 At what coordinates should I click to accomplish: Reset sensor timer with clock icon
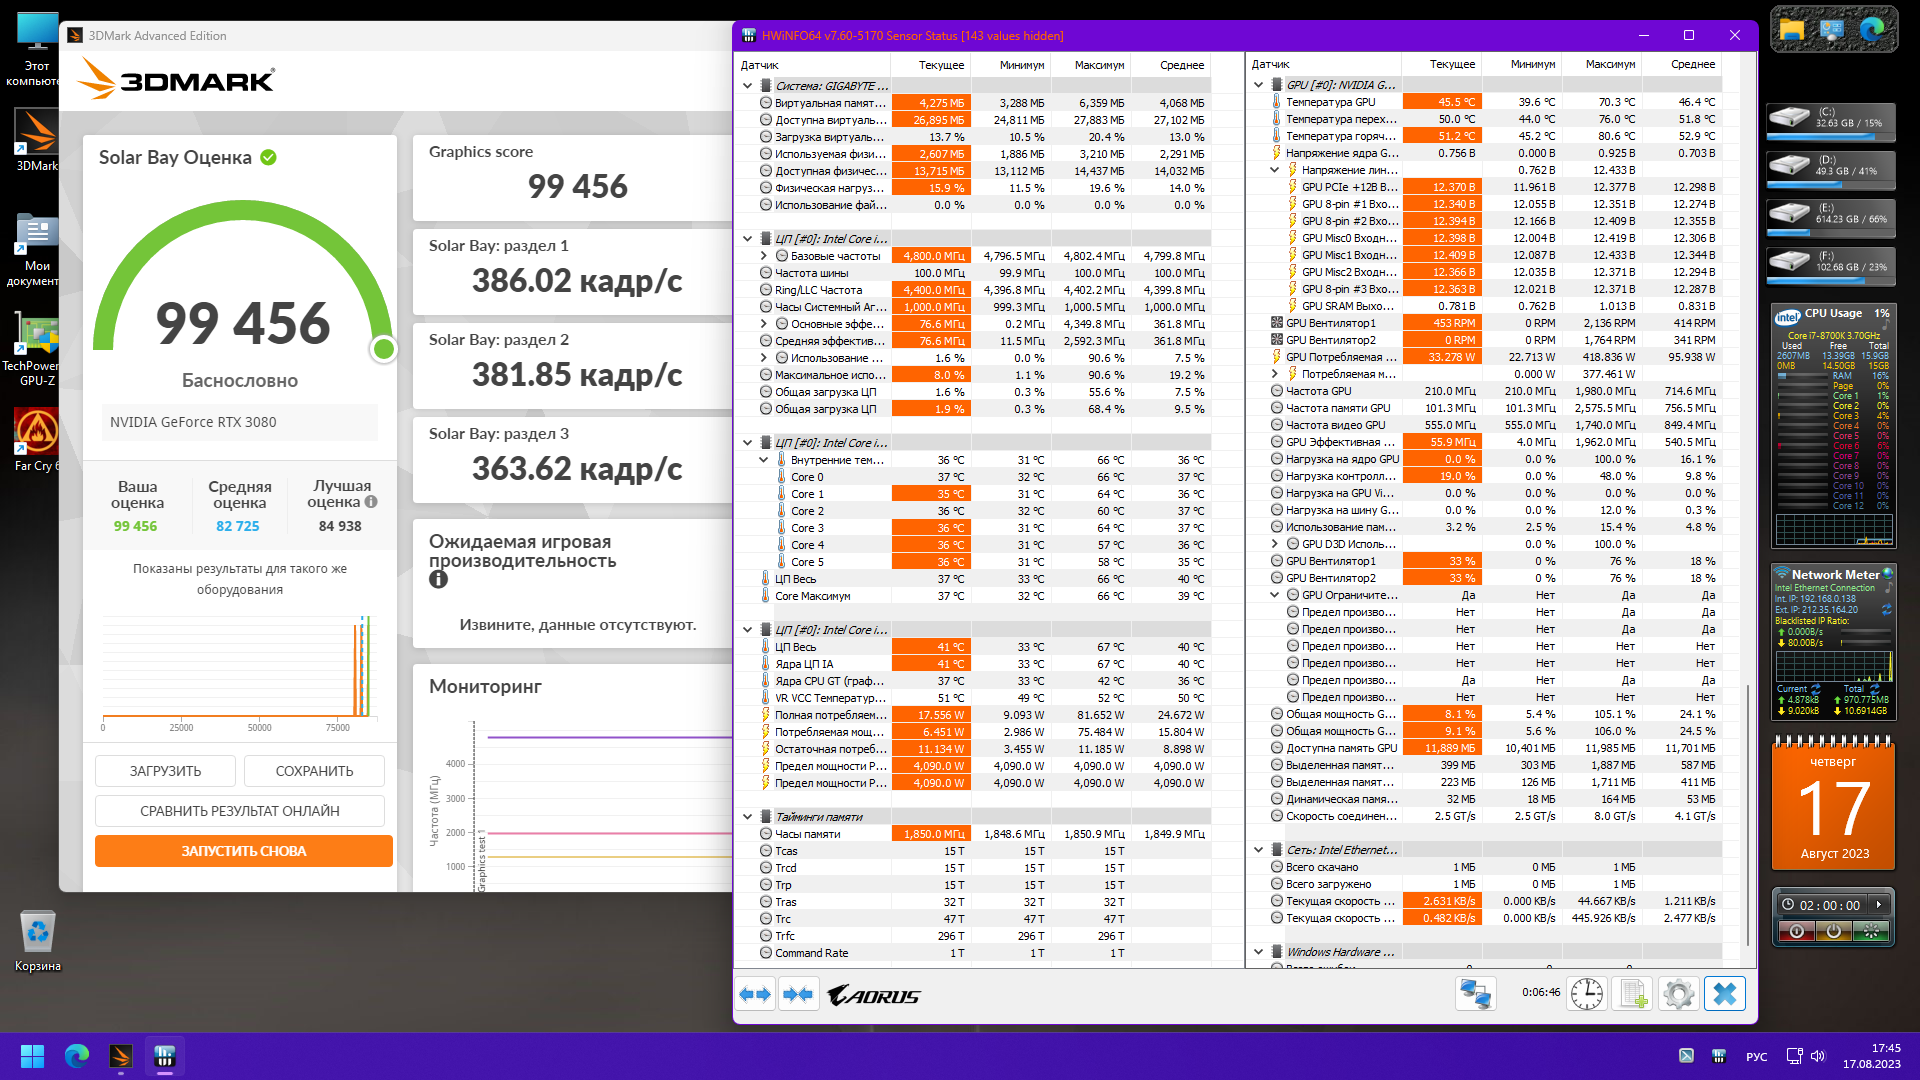tap(1586, 994)
